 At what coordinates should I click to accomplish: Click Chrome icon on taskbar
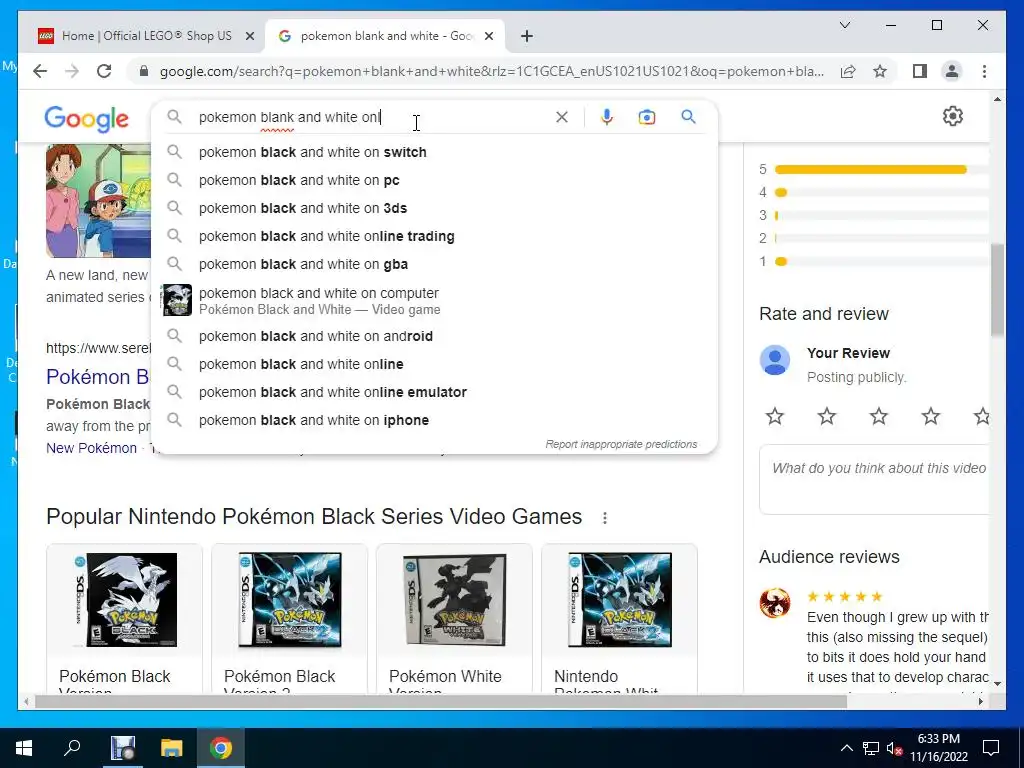pyautogui.click(x=221, y=748)
